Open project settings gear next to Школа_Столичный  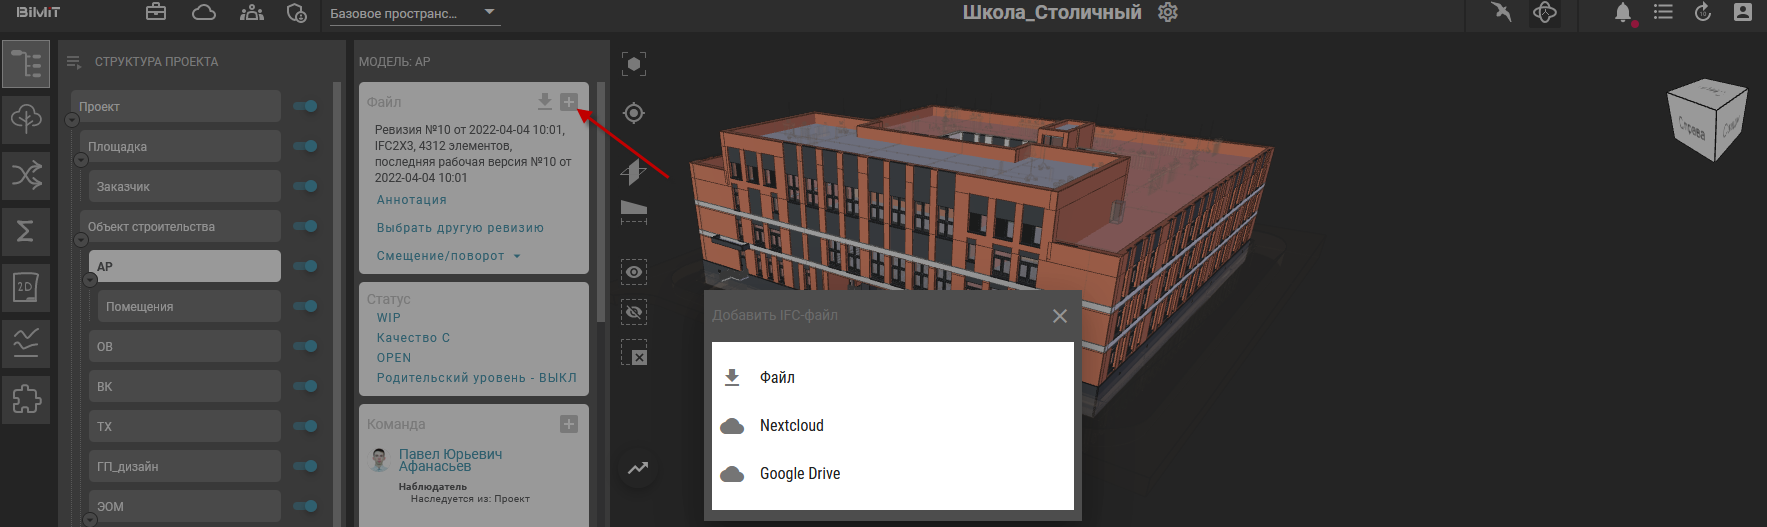tap(1168, 13)
